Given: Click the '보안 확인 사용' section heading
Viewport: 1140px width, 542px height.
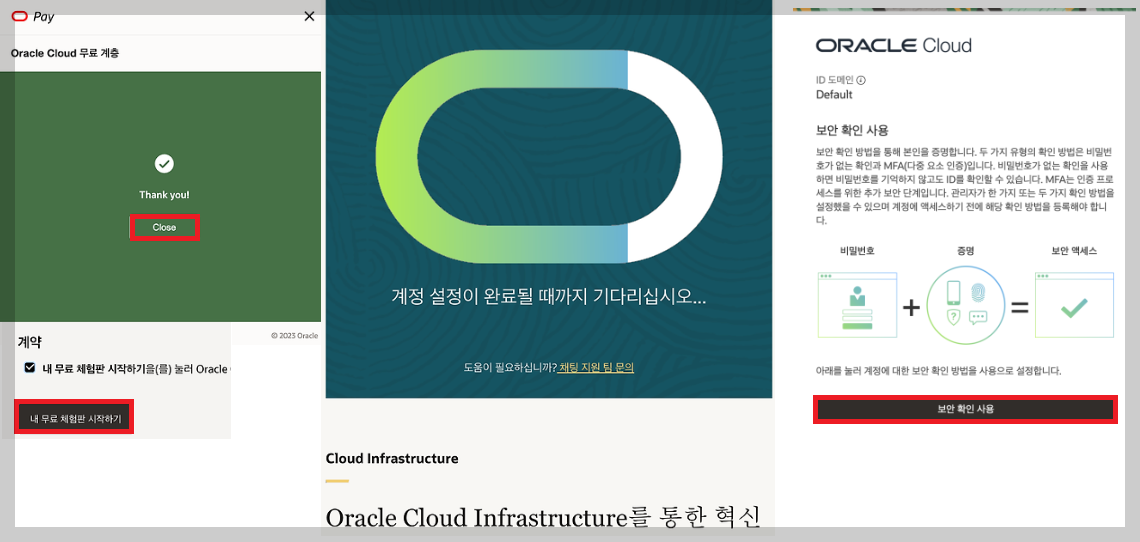Looking at the screenshot, I should 852,130.
